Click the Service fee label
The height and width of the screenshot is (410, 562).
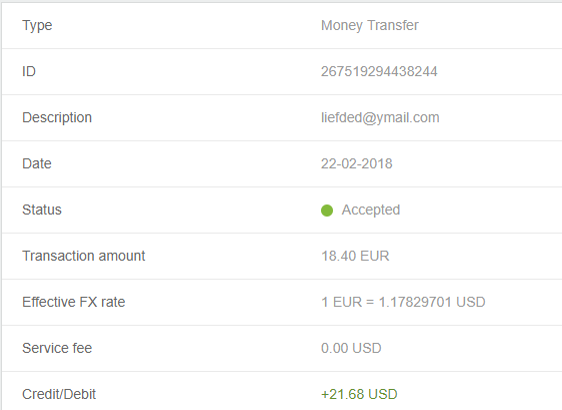click(x=57, y=348)
